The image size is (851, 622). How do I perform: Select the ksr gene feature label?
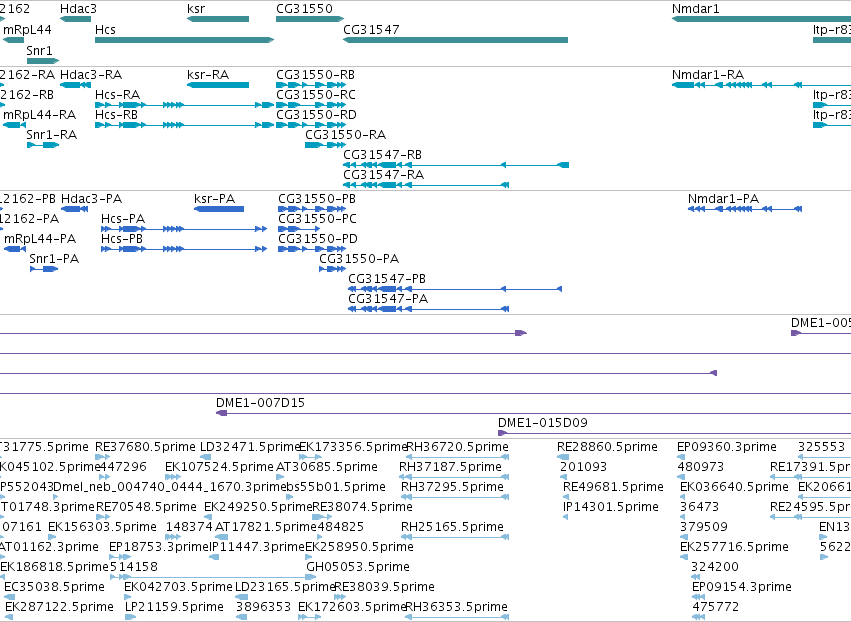(x=196, y=9)
